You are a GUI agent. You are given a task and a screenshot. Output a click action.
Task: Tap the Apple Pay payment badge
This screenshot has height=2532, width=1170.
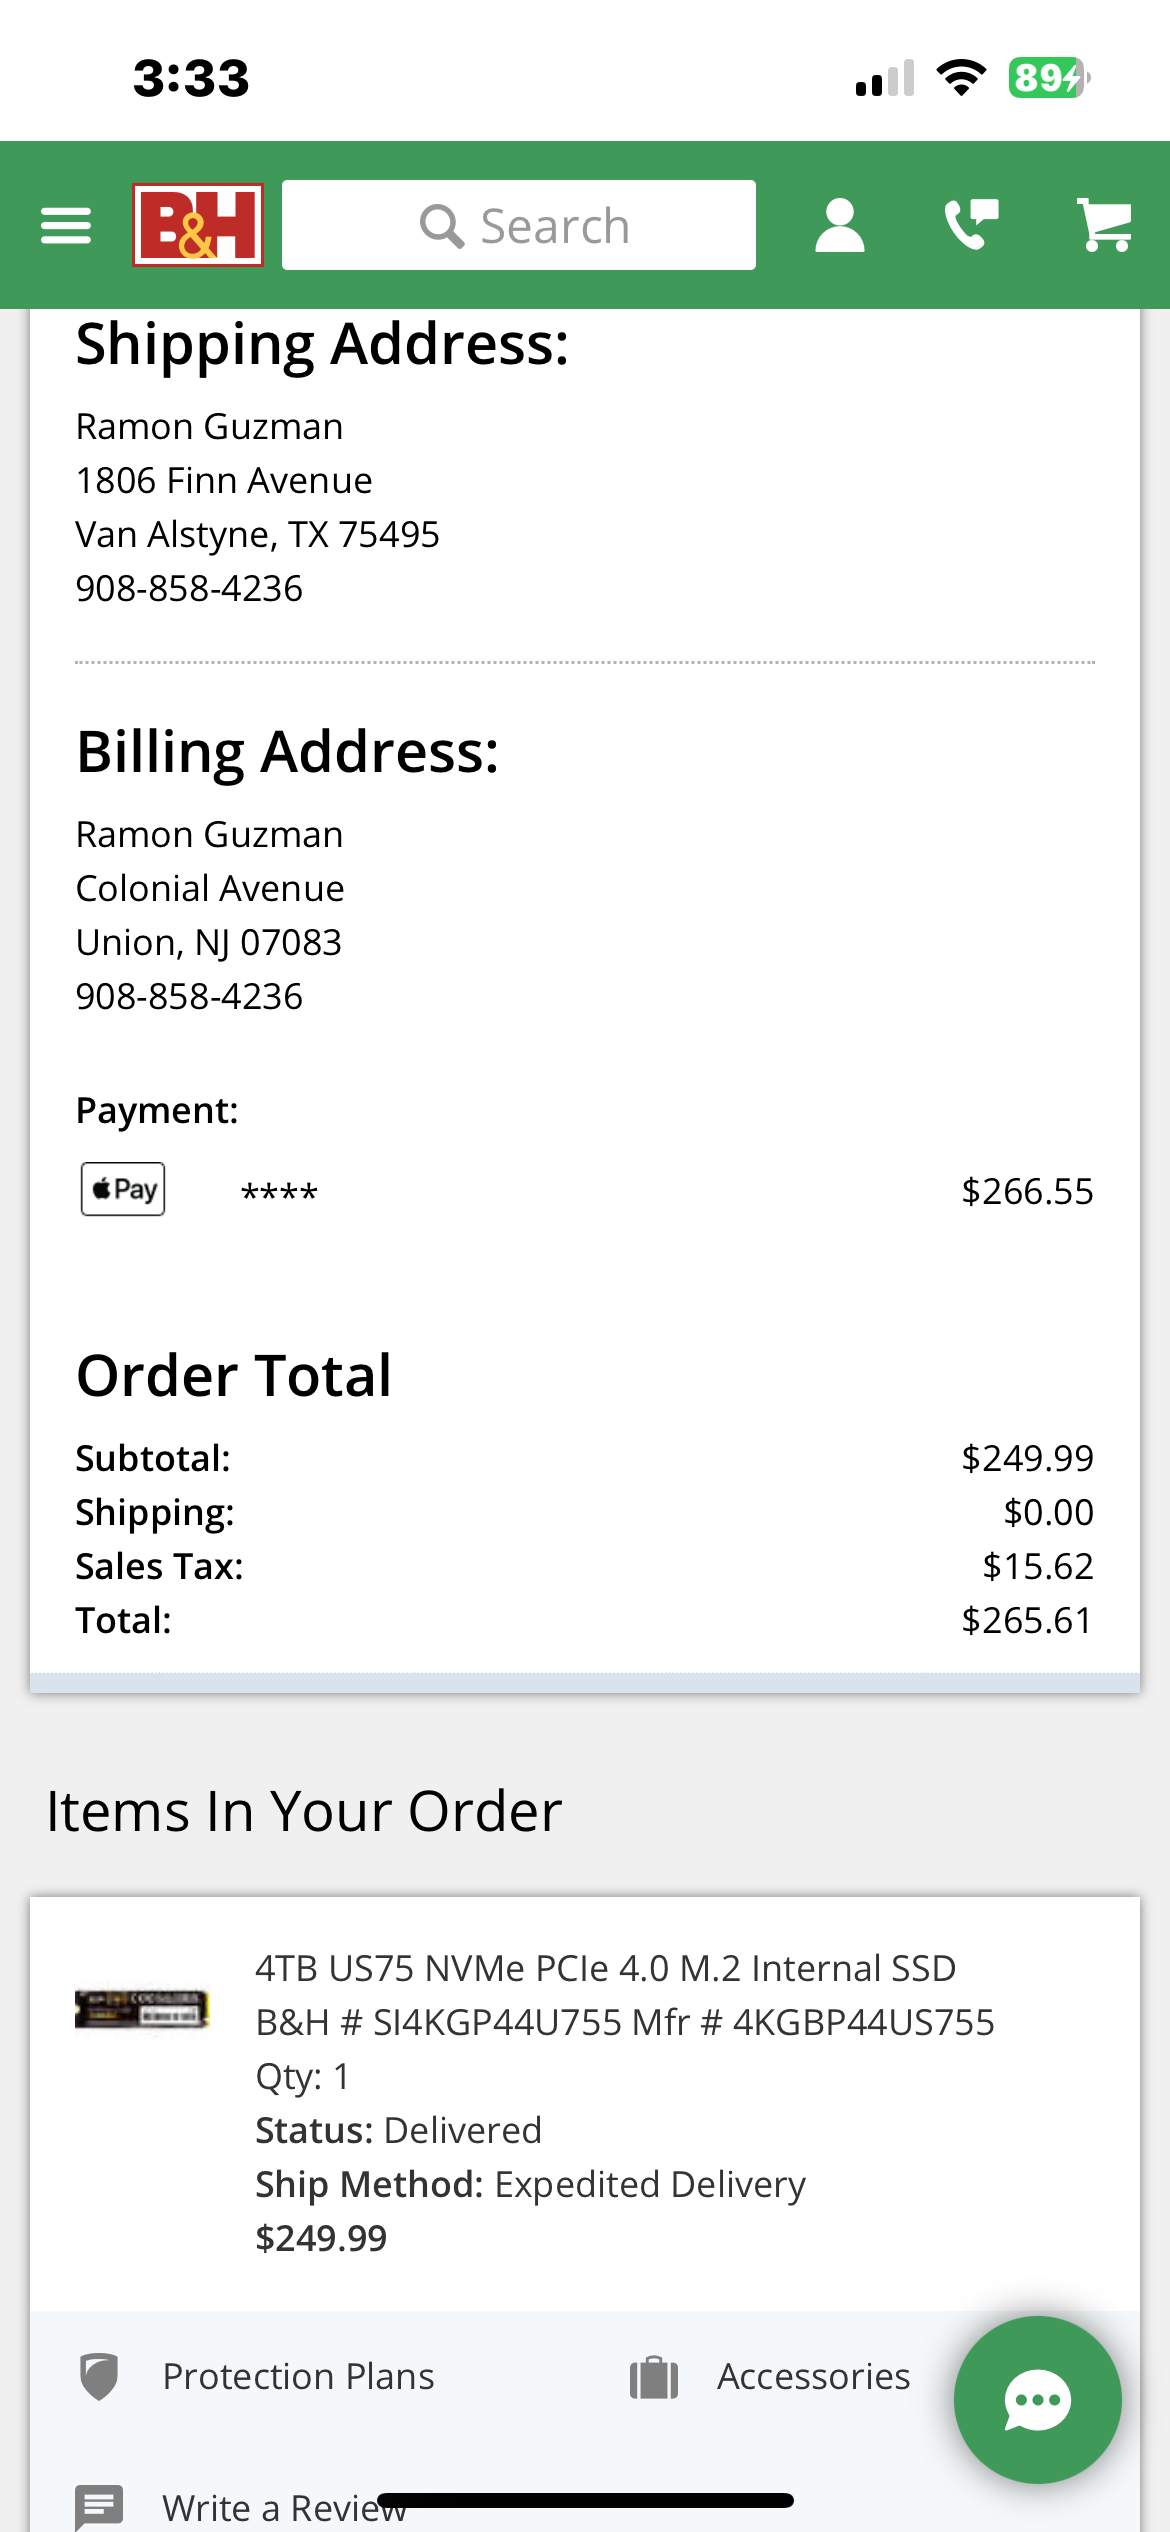123,1189
